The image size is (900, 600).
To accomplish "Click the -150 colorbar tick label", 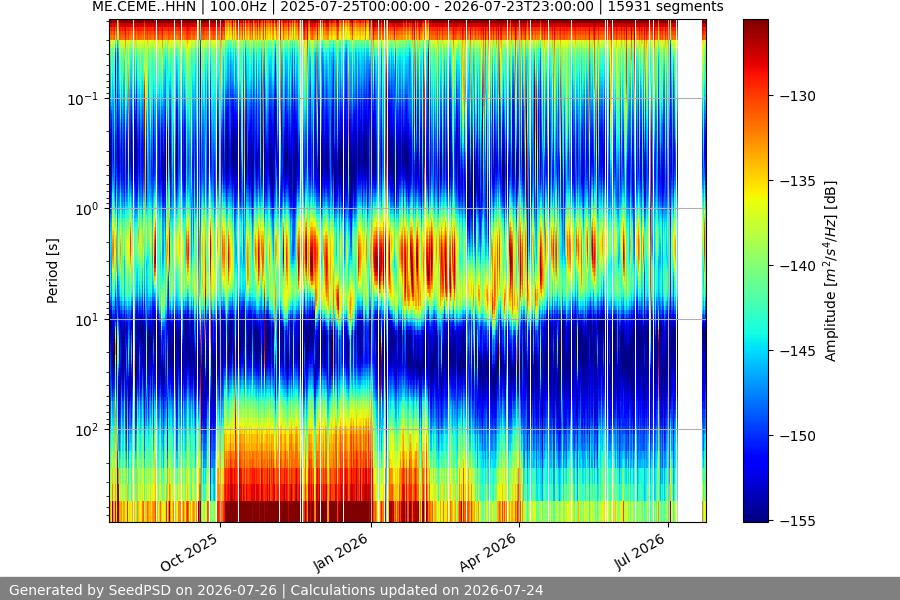I will 797,436.
